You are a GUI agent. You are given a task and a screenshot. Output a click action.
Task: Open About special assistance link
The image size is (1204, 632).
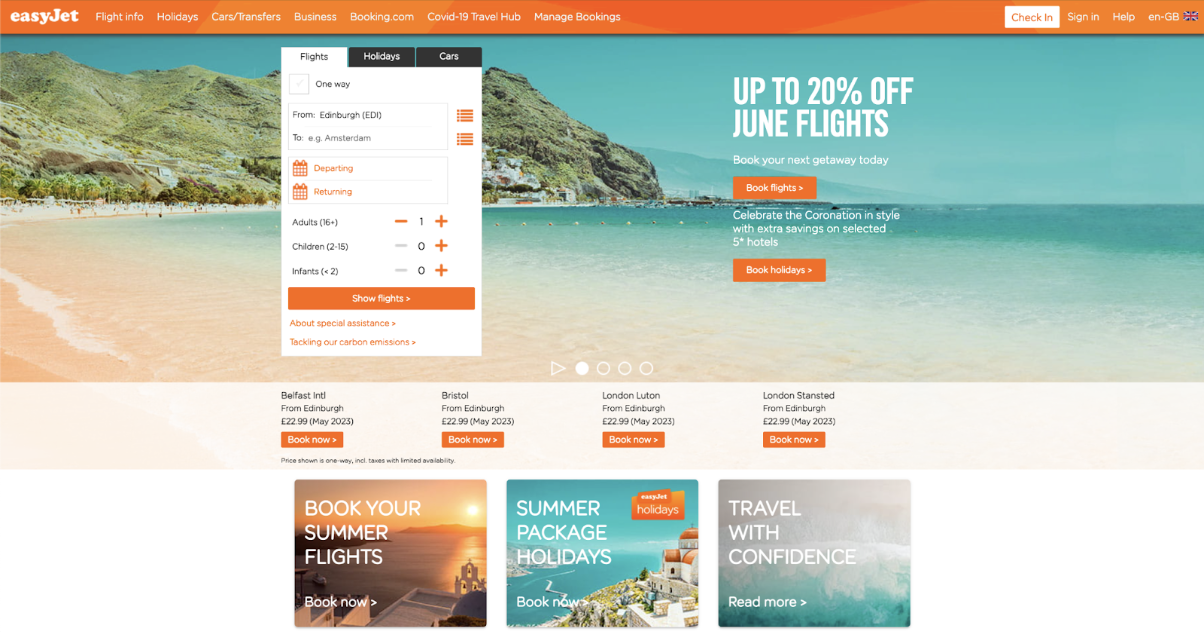pyautogui.click(x=342, y=323)
